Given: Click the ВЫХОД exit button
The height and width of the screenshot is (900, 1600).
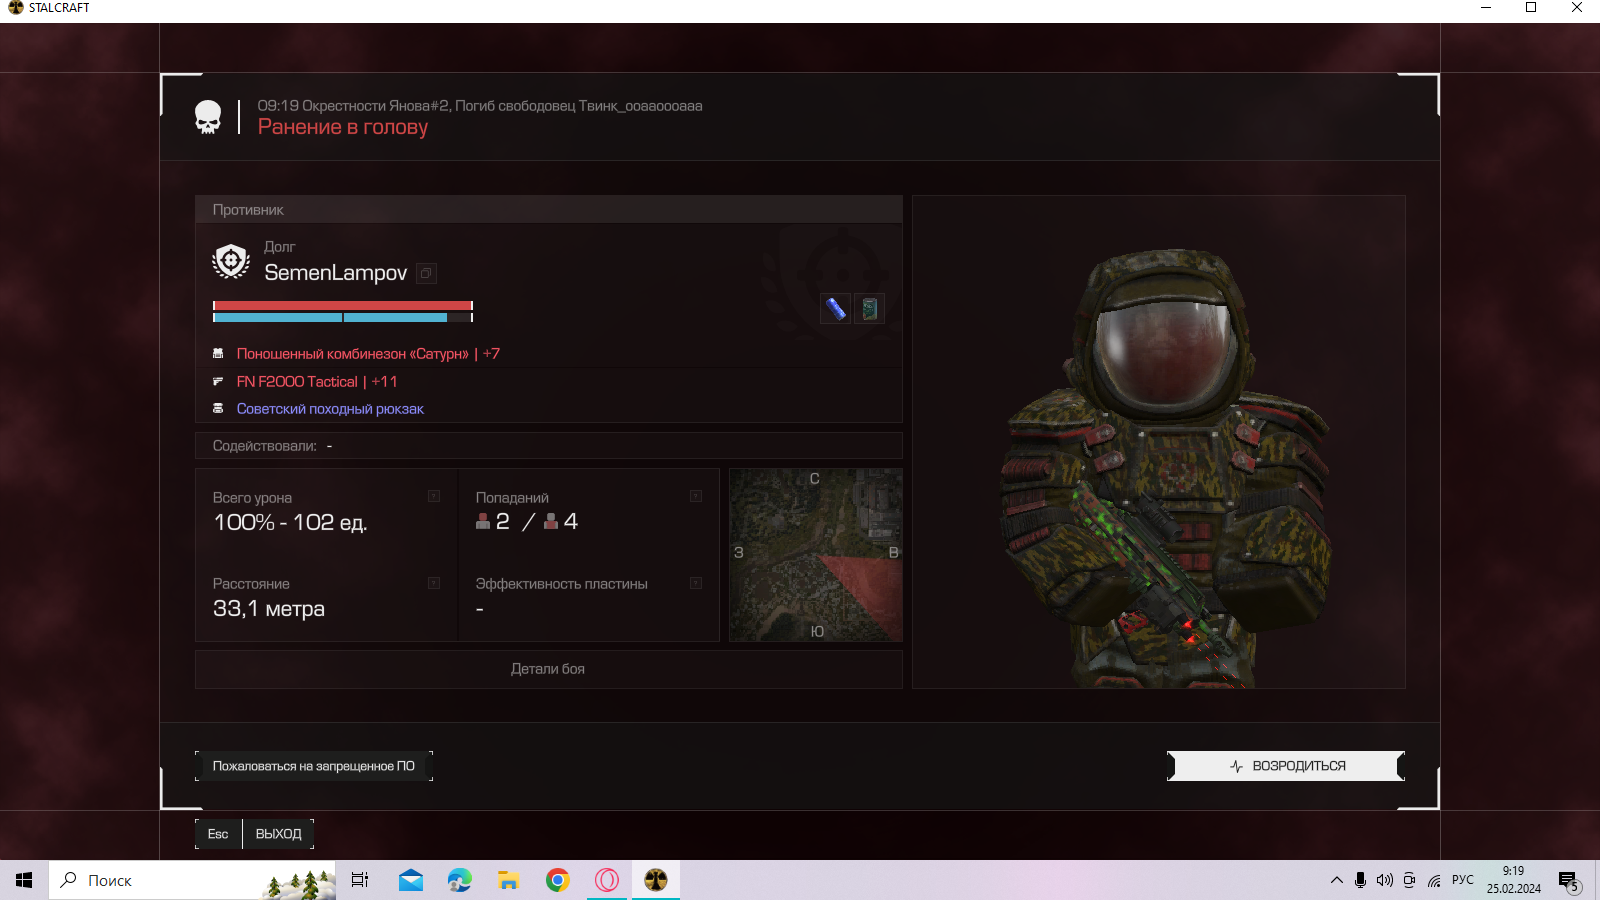Looking at the screenshot, I should tap(278, 834).
